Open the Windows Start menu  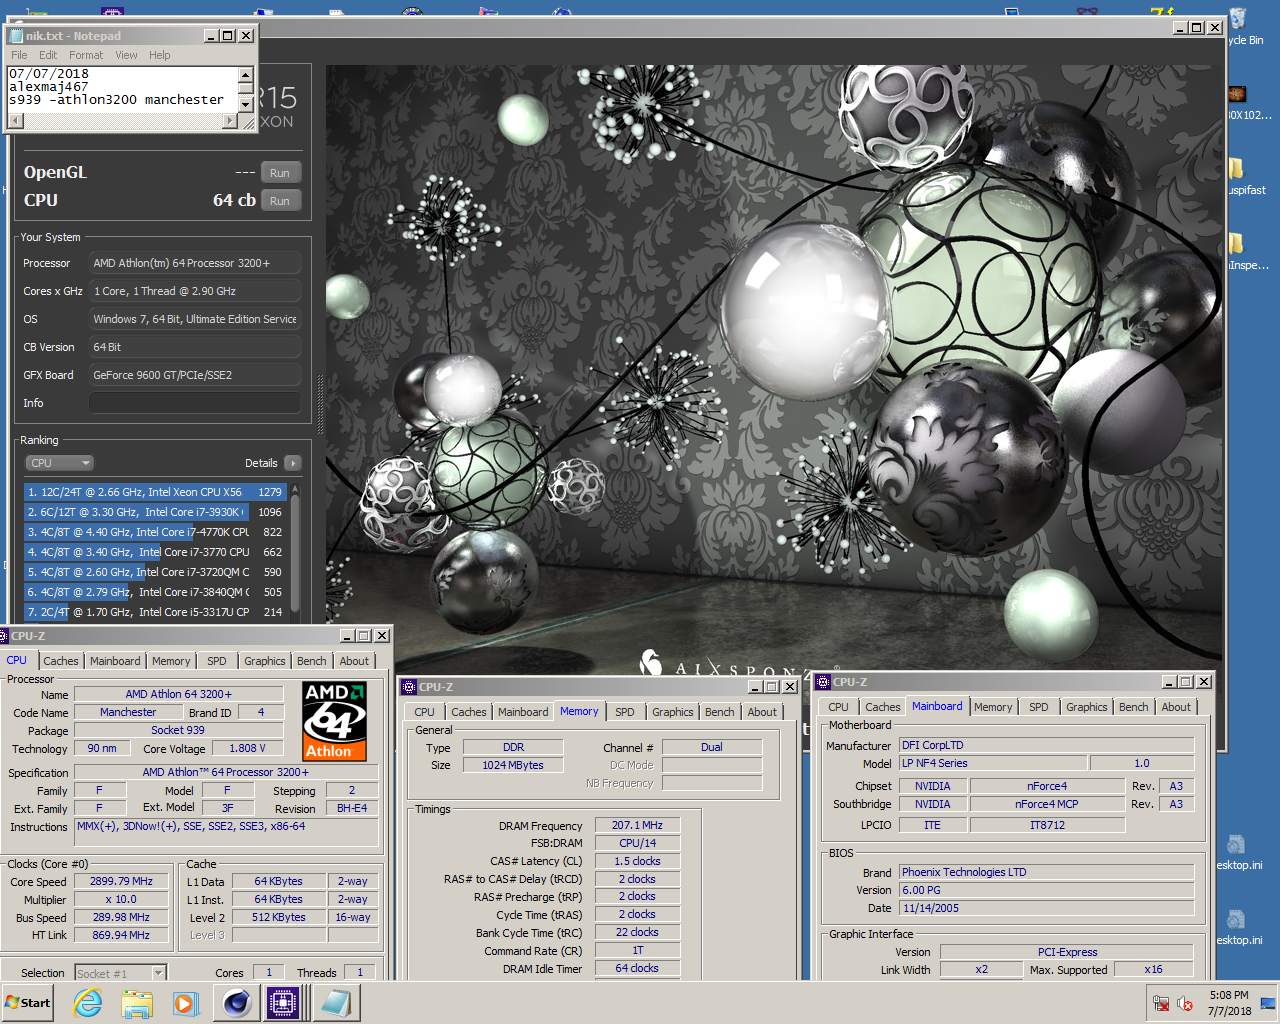27,1003
